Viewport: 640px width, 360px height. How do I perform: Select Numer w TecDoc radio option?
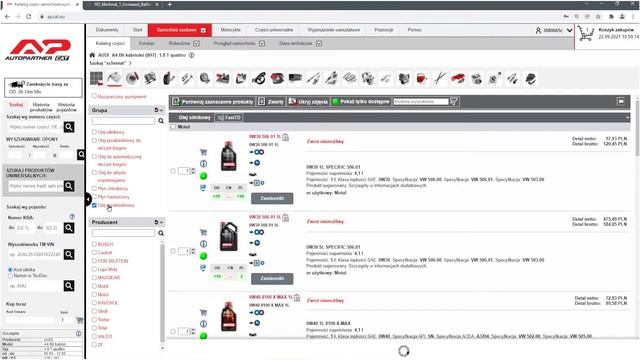coord(11,276)
